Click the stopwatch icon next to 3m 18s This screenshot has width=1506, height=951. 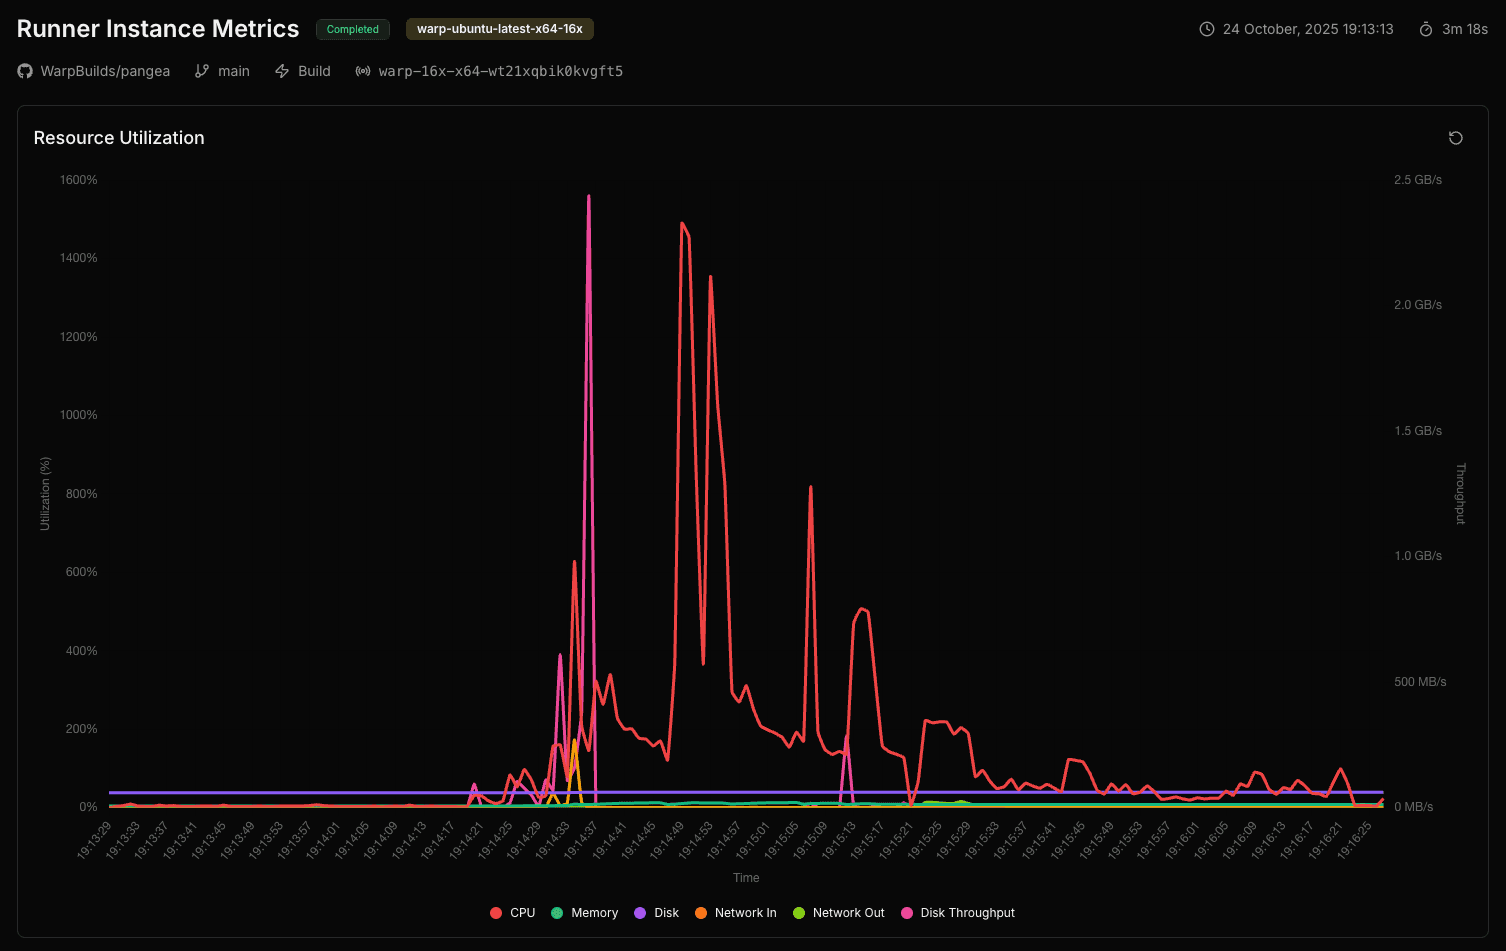[1427, 29]
